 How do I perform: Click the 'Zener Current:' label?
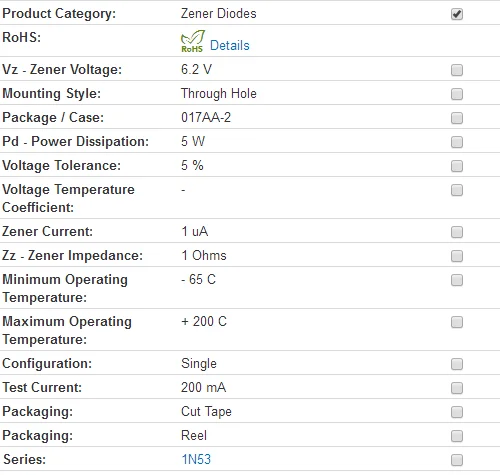click(47, 231)
